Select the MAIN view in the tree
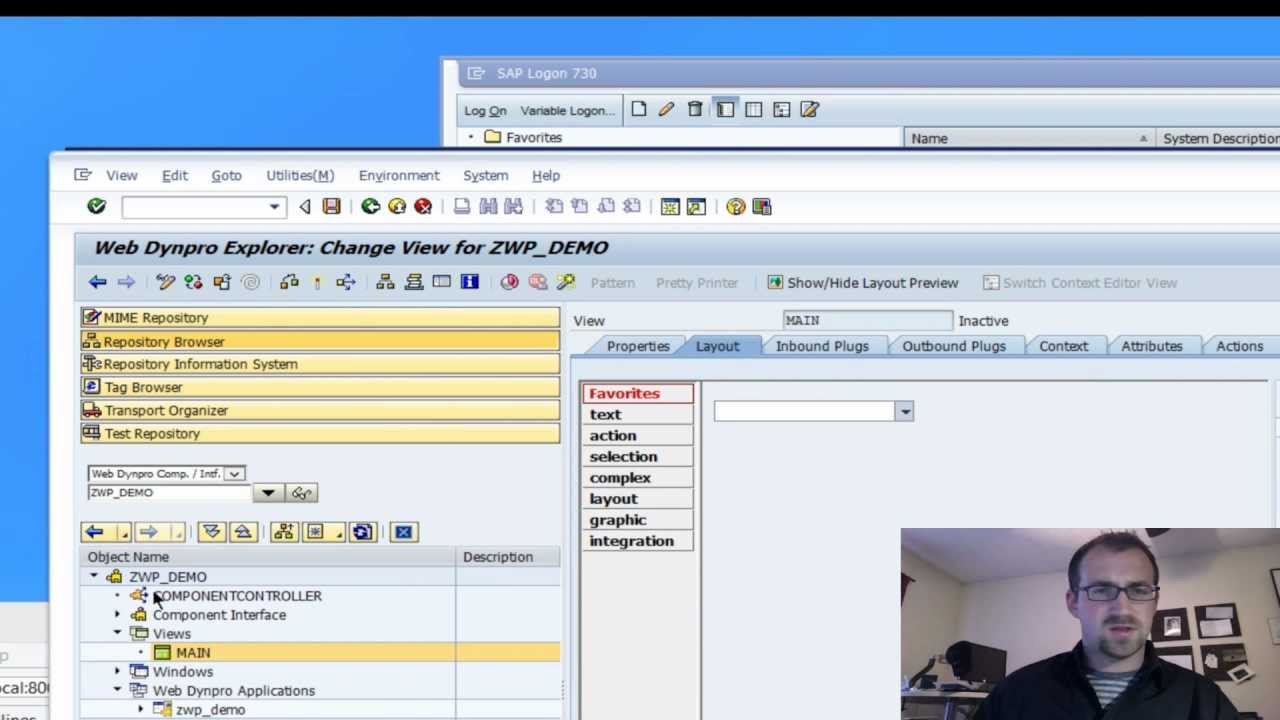This screenshot has height=720, width=1280. (193, 653)
